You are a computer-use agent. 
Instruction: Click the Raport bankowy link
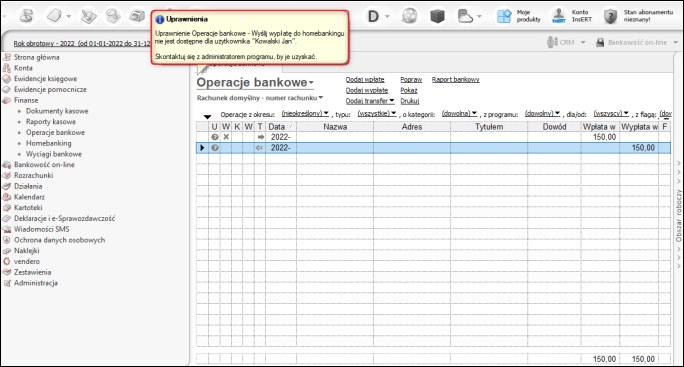[455, 79]
